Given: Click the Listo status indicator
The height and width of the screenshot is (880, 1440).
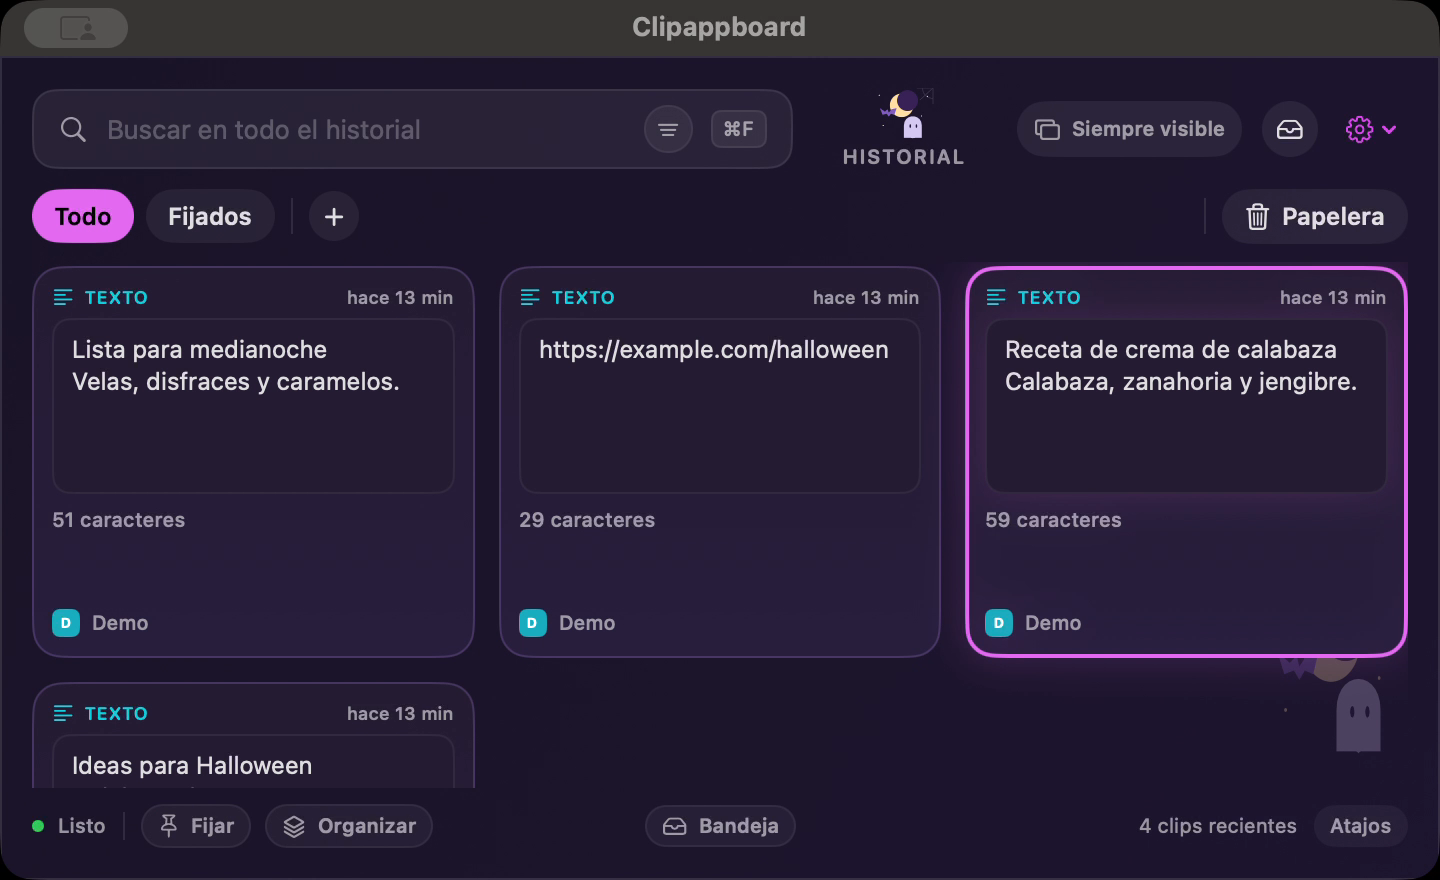Looking at the screenshot, I should tap(68, 826).
